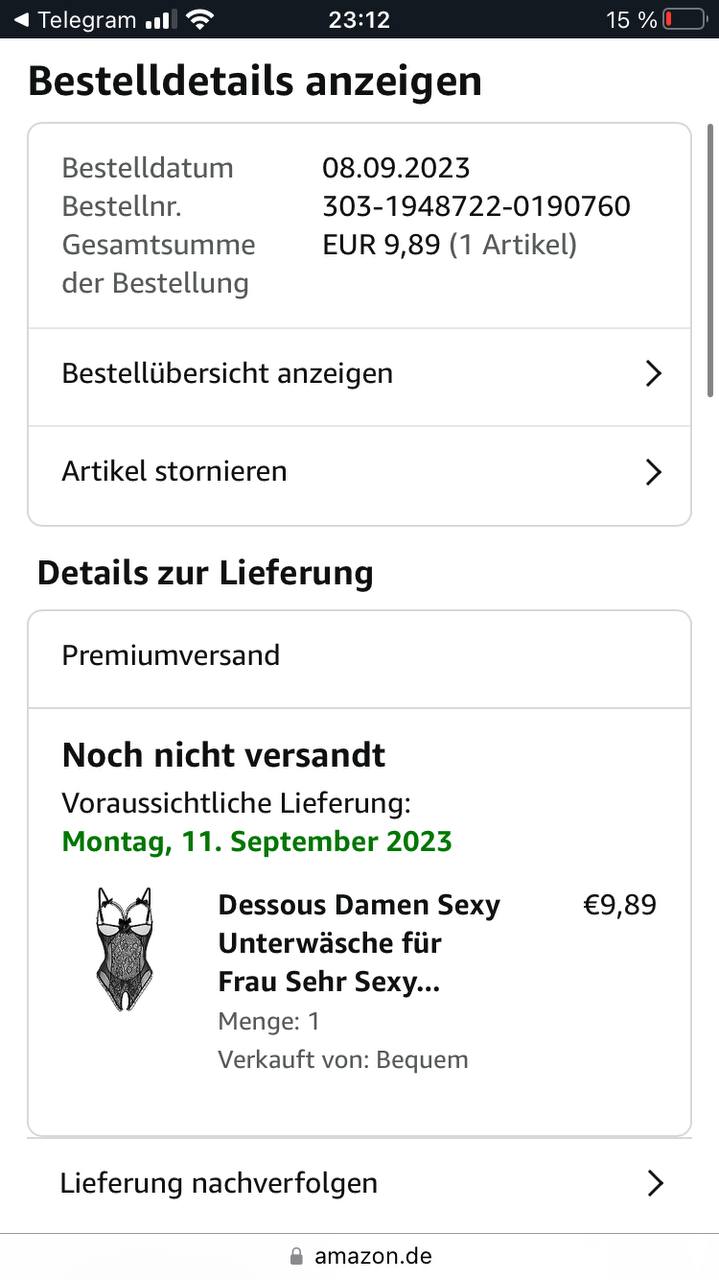This screenshot has height=1280, width=719.
Task: Tap the cellular signal strength icon
Action: click(157, 19)
